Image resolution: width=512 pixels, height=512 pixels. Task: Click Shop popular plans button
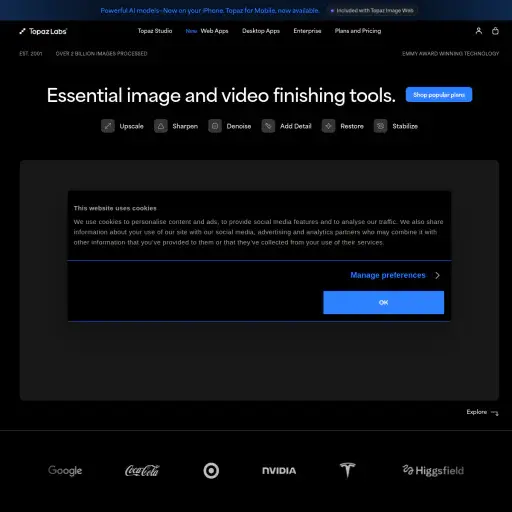click(439, 95)
